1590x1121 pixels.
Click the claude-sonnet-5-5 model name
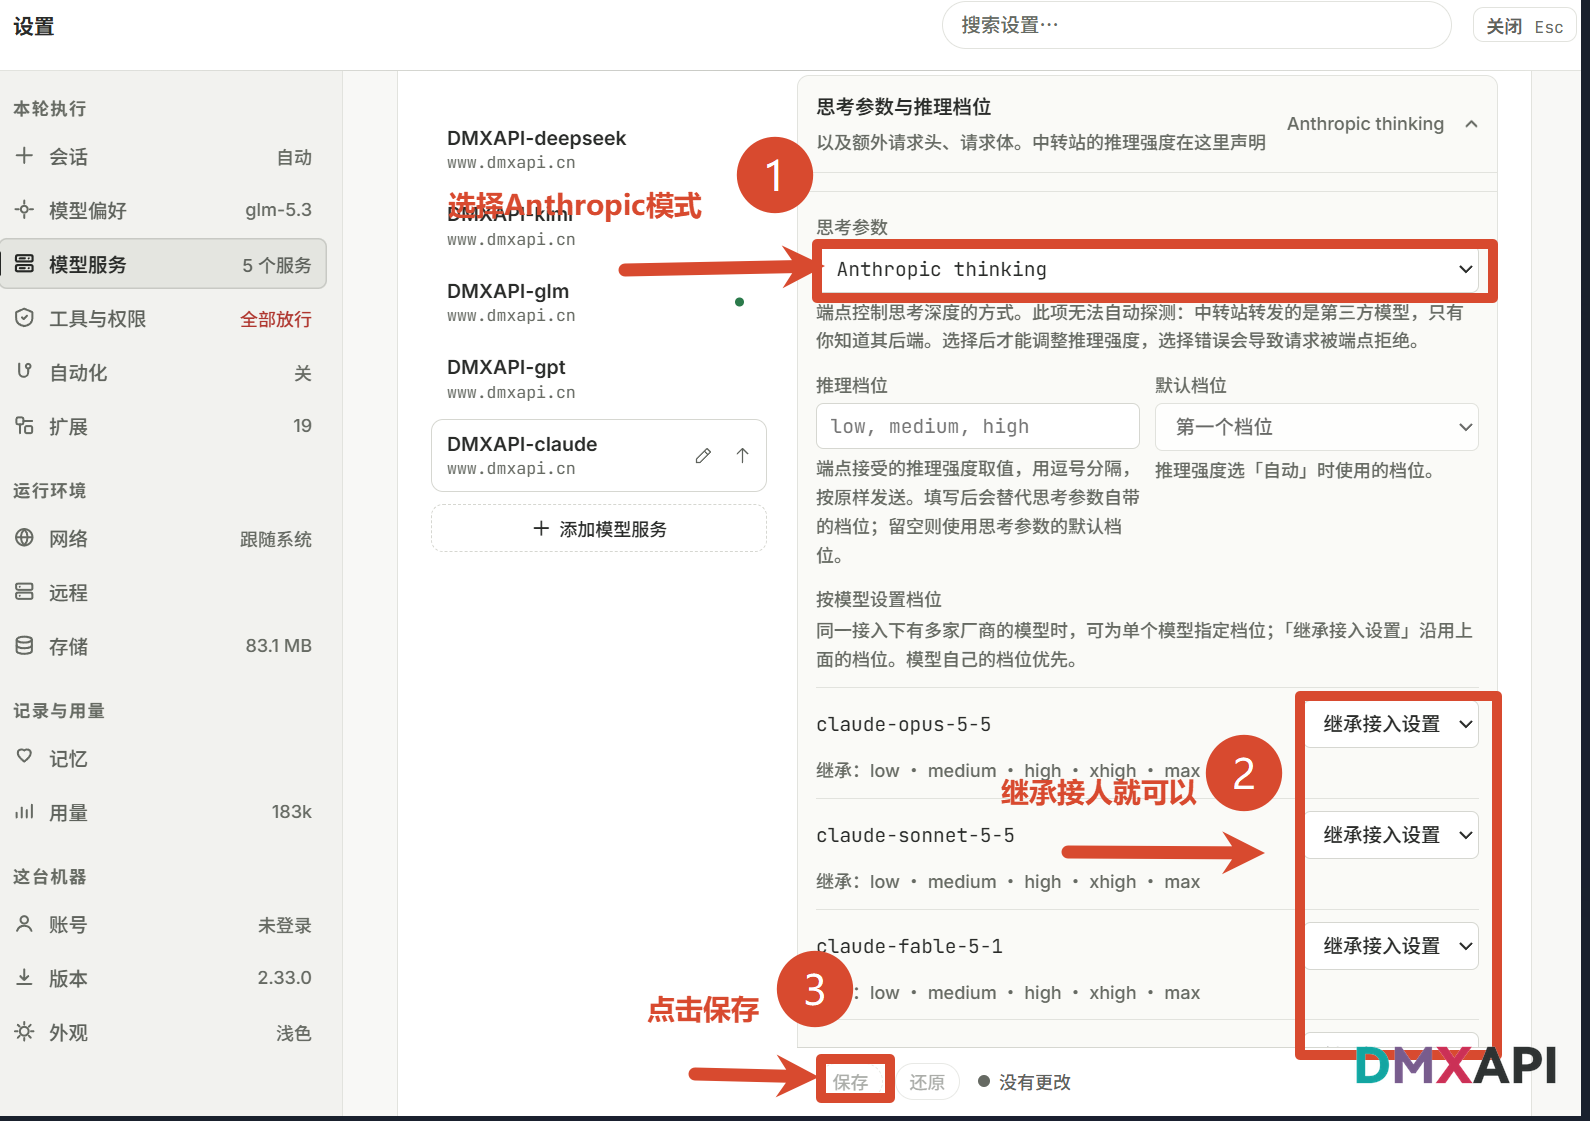(915, 835)
